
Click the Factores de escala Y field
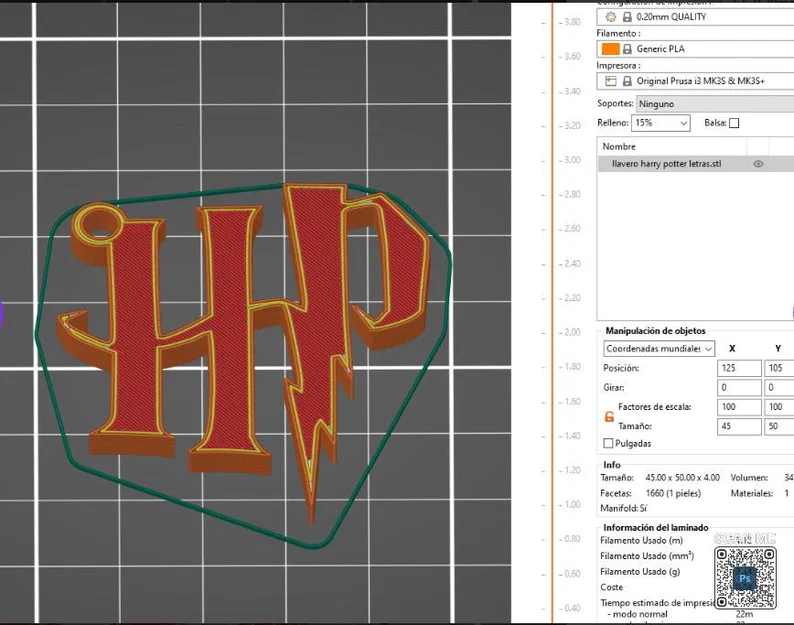click(x=779, y=407)
